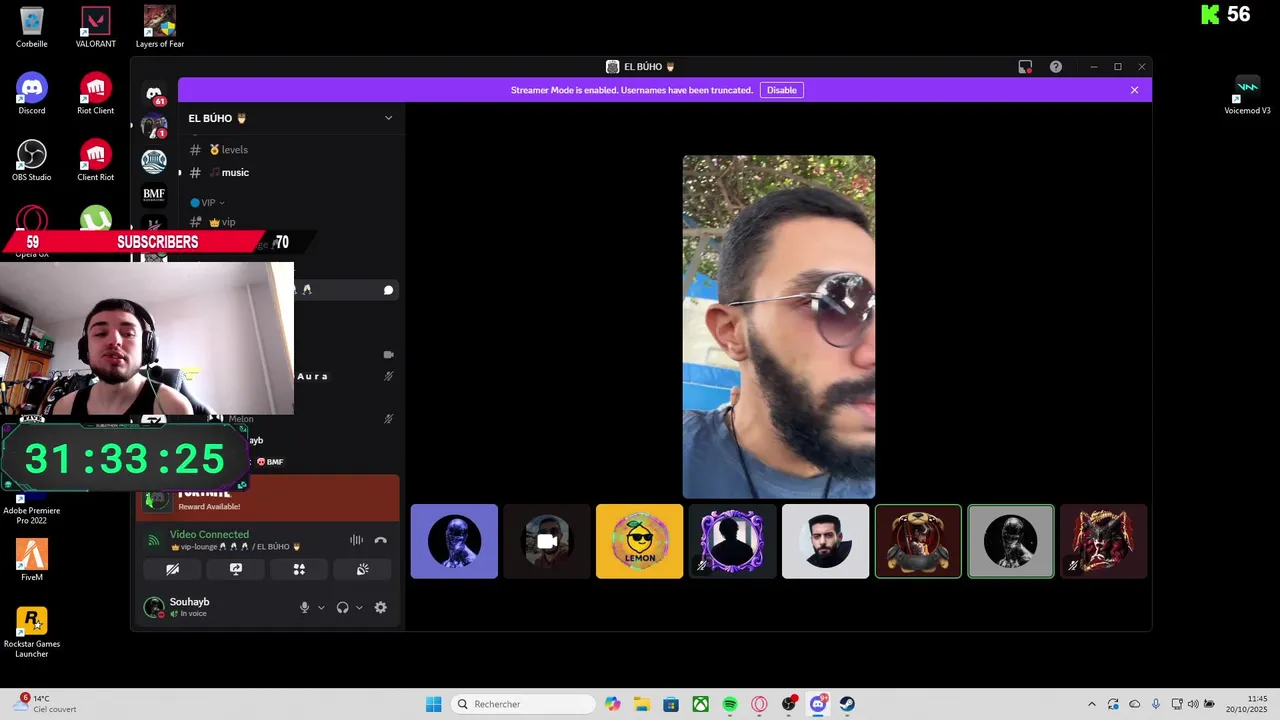Screen dimensions: 1280x720
Task: Expand microphone input options chevron
Action: (x=321, y=607)
